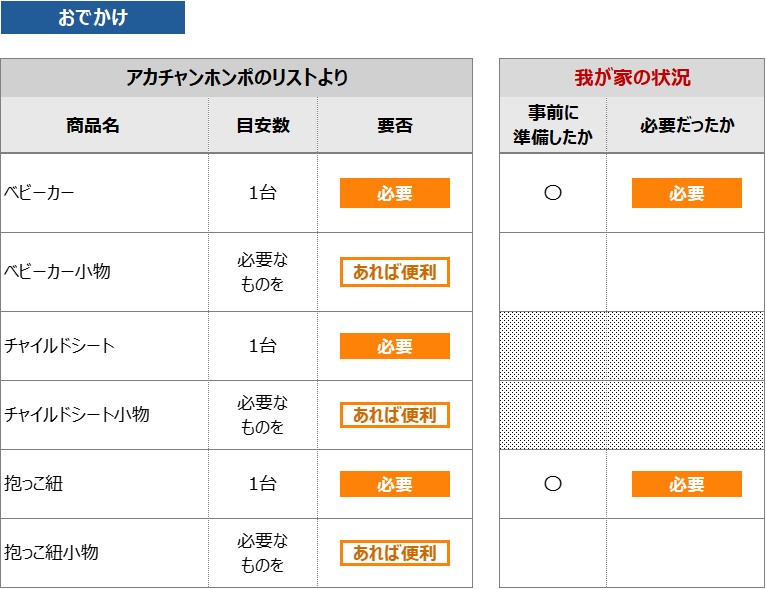Click the おでかけ blue header tab
Viewport: 766px width, 589px height.
pos(93,18)
